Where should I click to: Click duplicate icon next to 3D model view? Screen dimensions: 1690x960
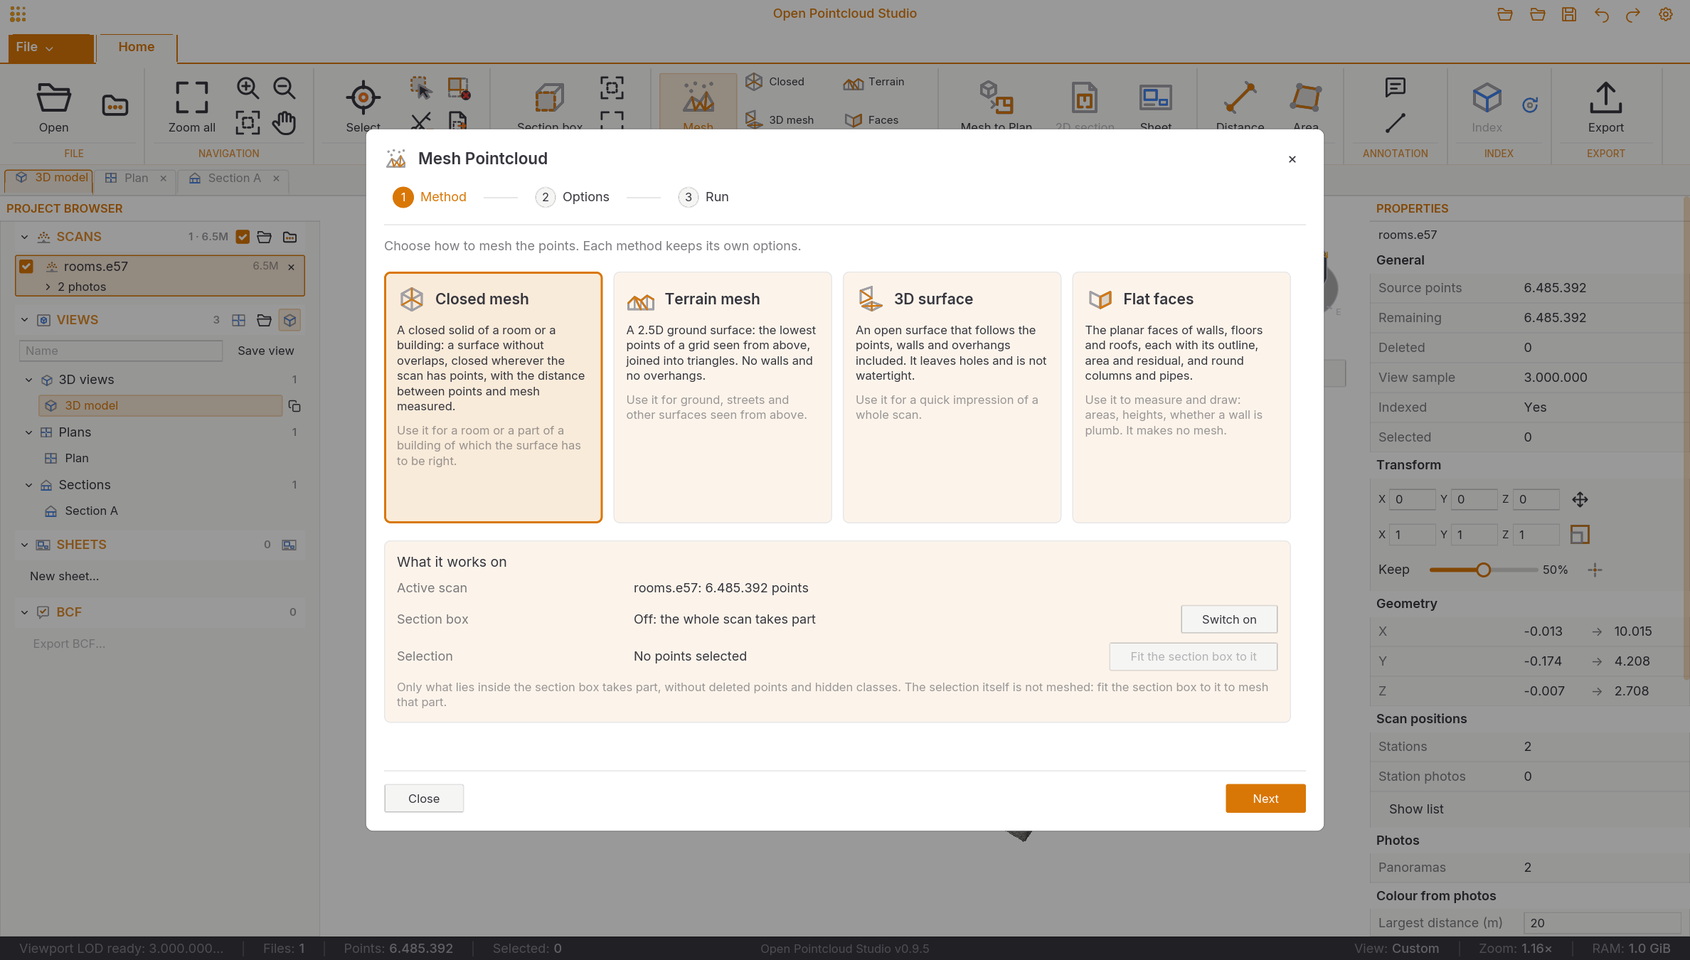click(x=294, y=406)
